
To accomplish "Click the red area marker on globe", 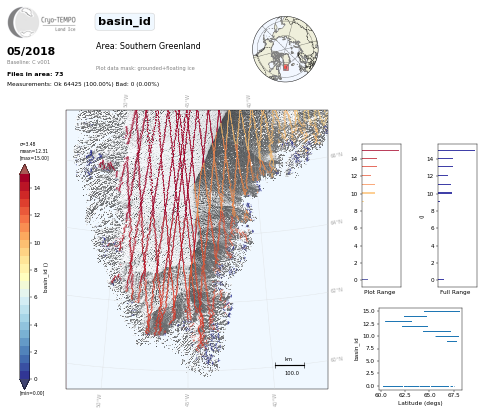I will tap(286, 67).
